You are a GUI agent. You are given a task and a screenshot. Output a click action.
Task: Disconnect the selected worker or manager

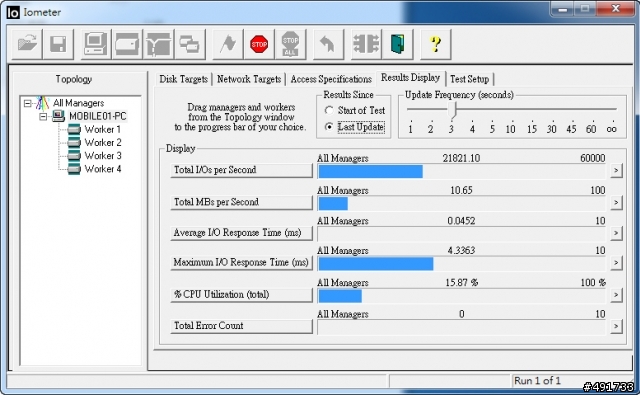click(366, 44)
